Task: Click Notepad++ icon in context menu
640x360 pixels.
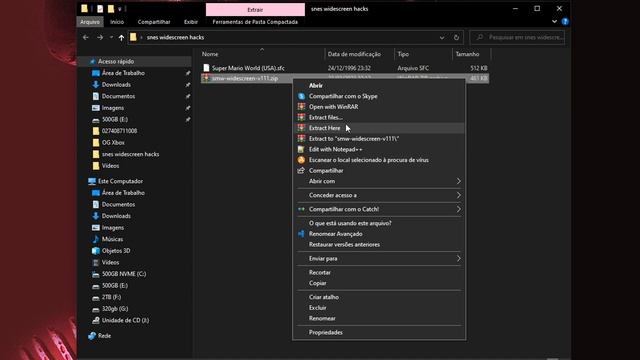Action: coord(301,149)
